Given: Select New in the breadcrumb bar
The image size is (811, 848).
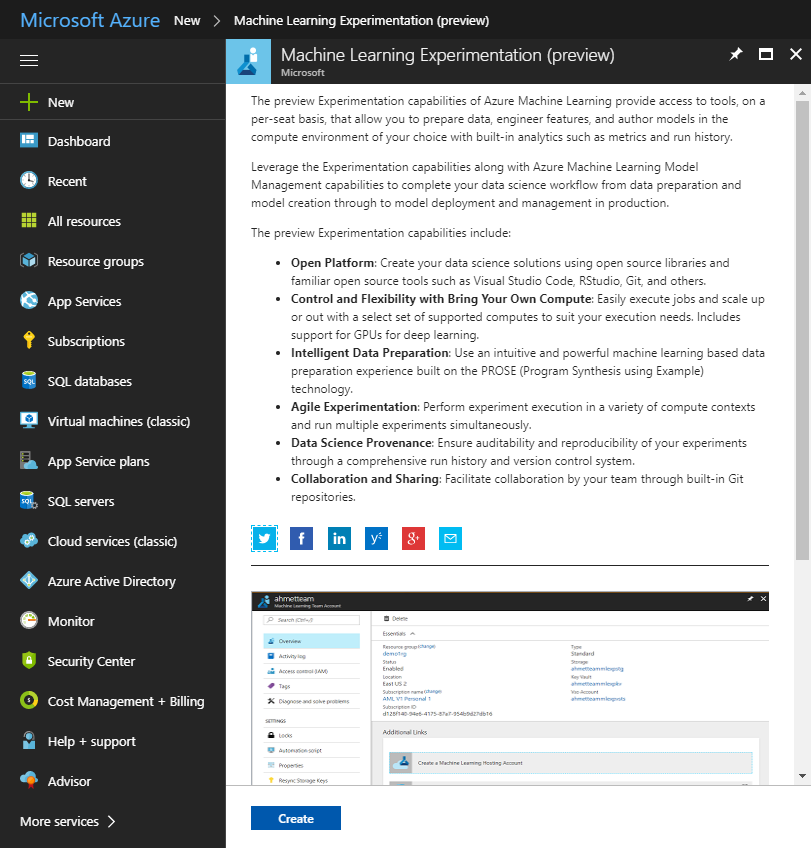Looking at the screenshot, I should (186, 20).
